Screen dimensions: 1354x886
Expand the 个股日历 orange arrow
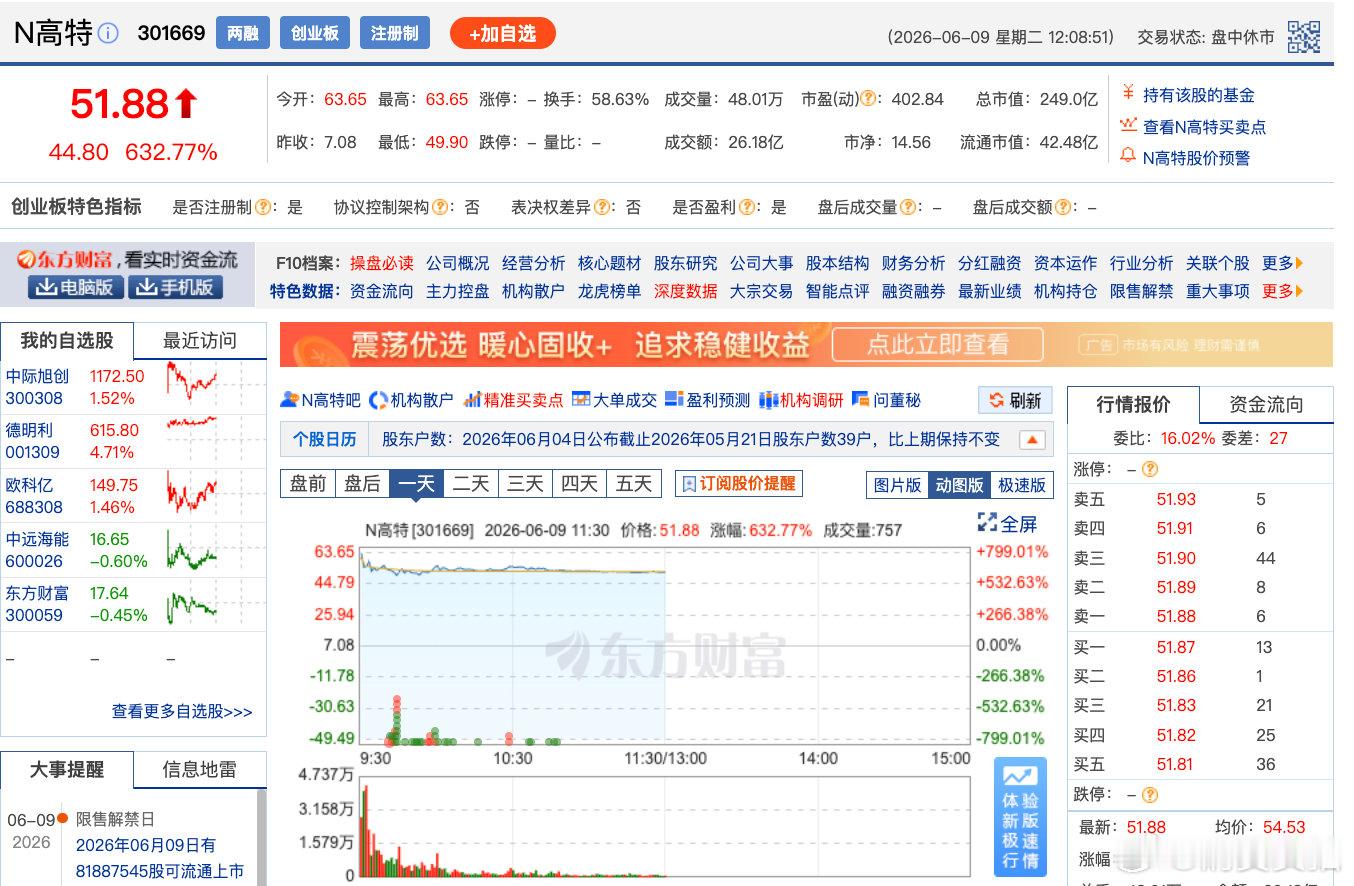pyautogui.click(x=1033, y=440)
